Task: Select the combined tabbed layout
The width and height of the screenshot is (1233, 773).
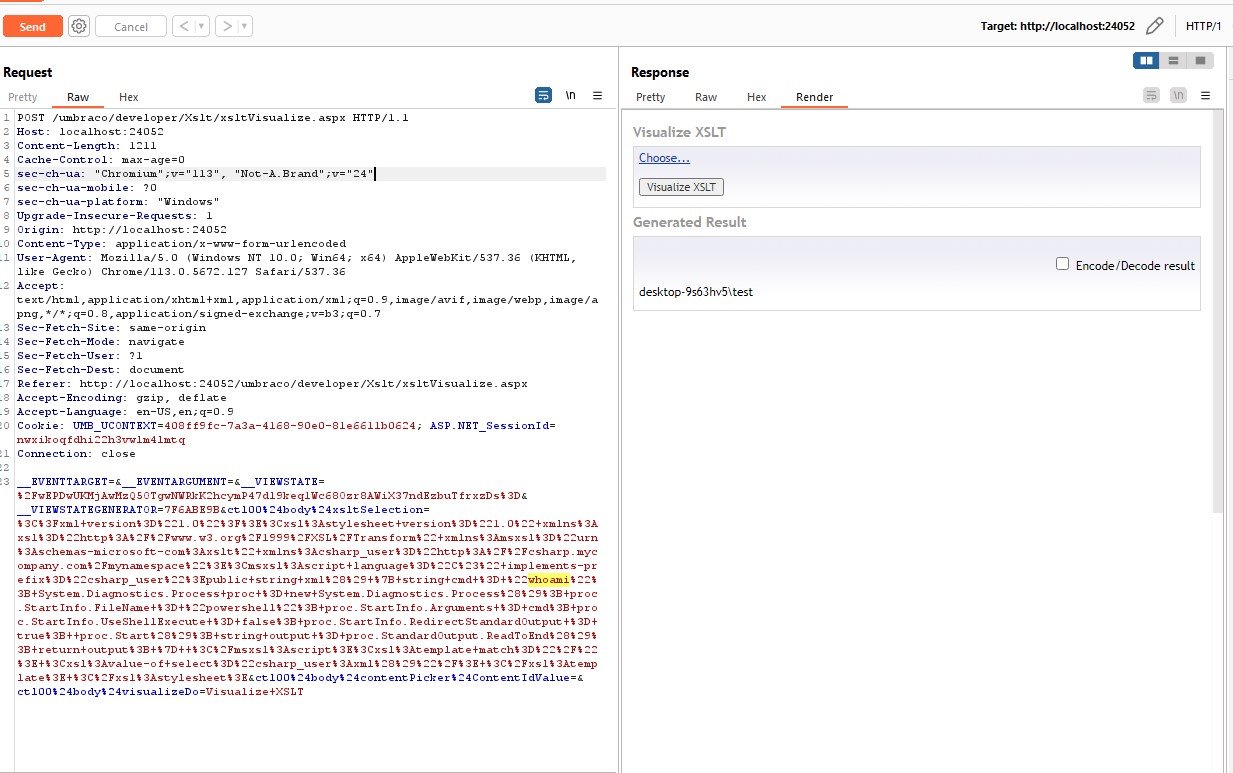Action: tap(1200, 61)
